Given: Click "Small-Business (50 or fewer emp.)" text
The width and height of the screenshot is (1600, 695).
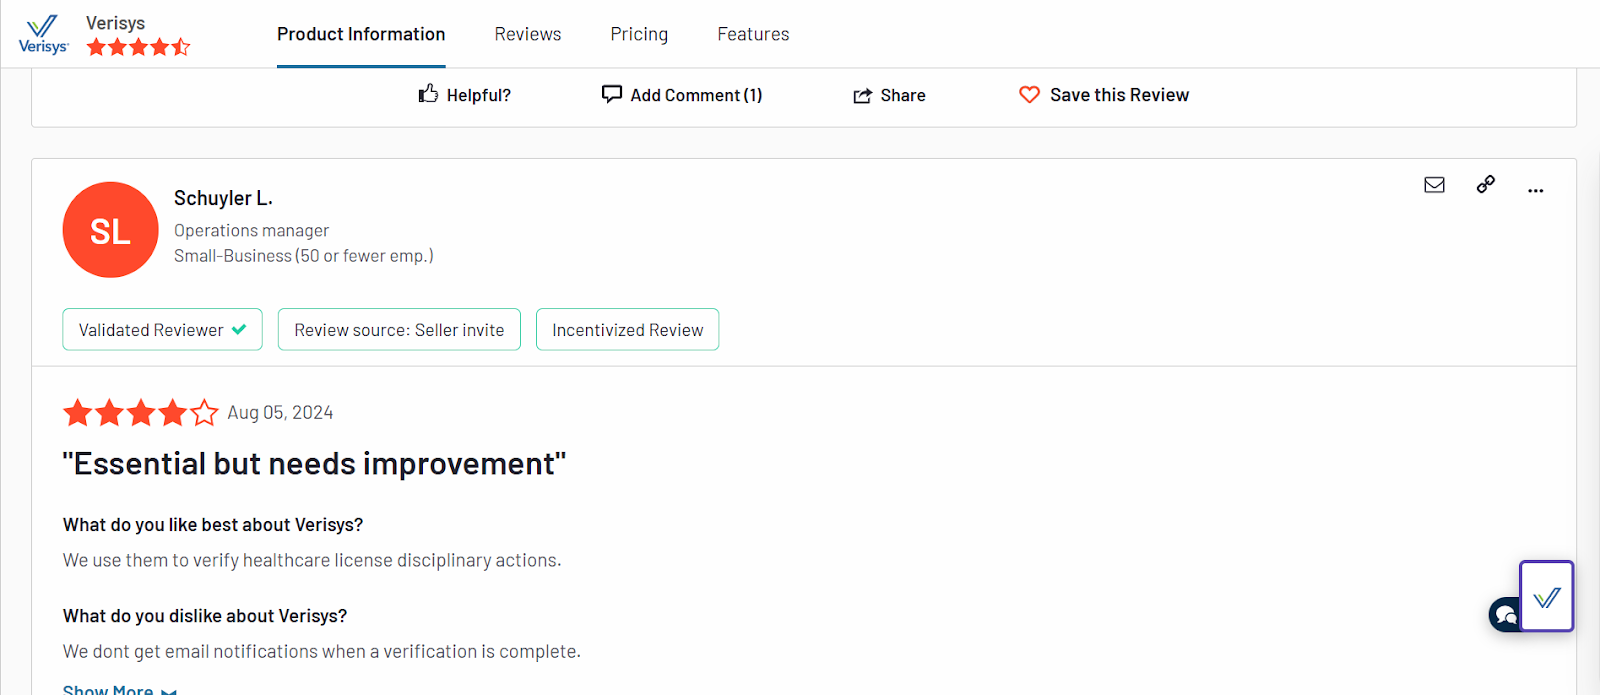Looking at the screenshot, I should [304, 256].
